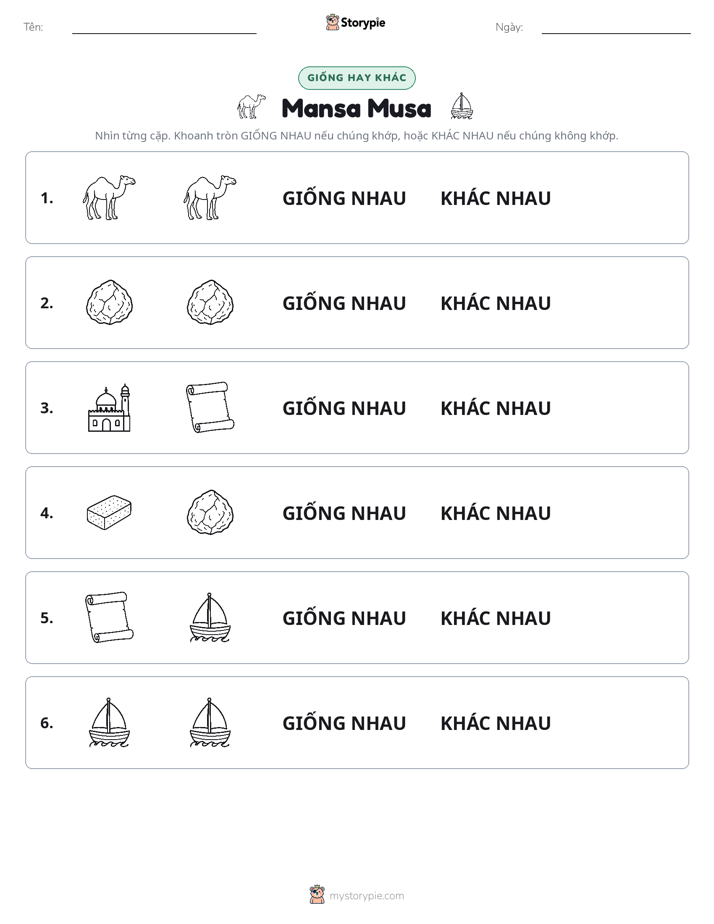Select KHÁC NHAU for row 5
Viewport: 714px width, 924px height.
pos(495,618)
